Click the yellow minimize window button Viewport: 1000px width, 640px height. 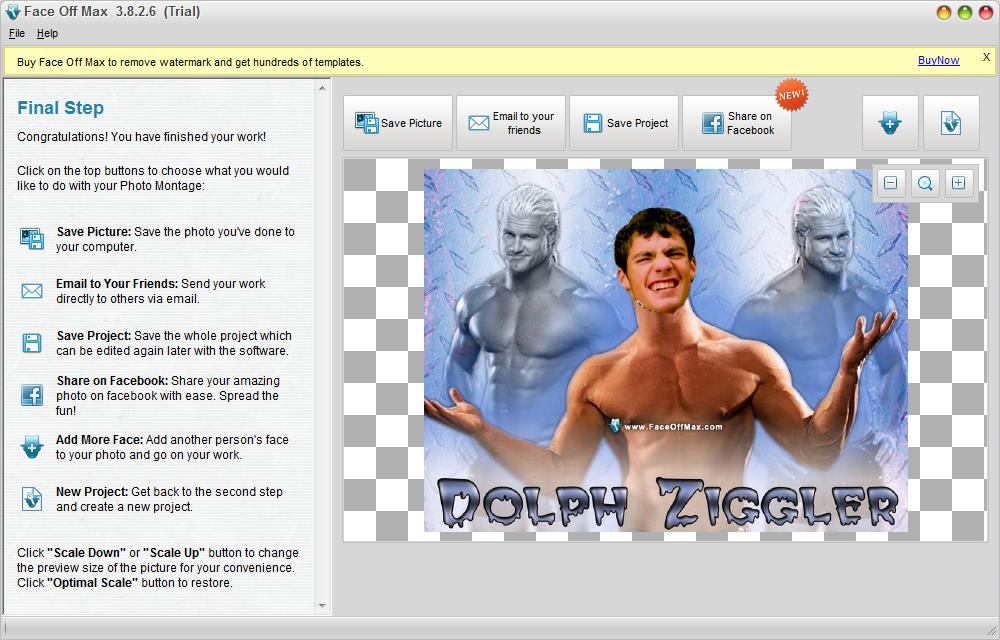coord(944,12)
